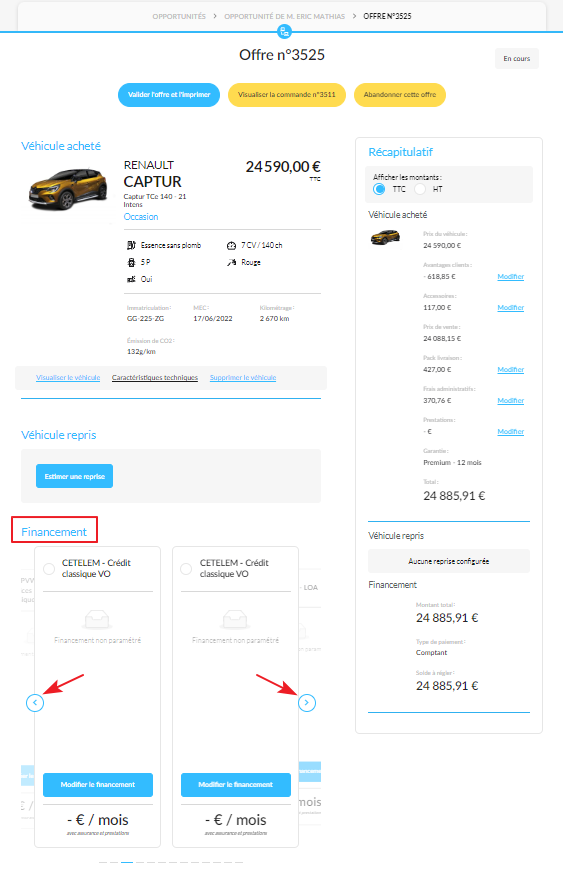Open the Visualiser le véhicule link
Screen dimensions: 563x878
[x=68, y=377]
